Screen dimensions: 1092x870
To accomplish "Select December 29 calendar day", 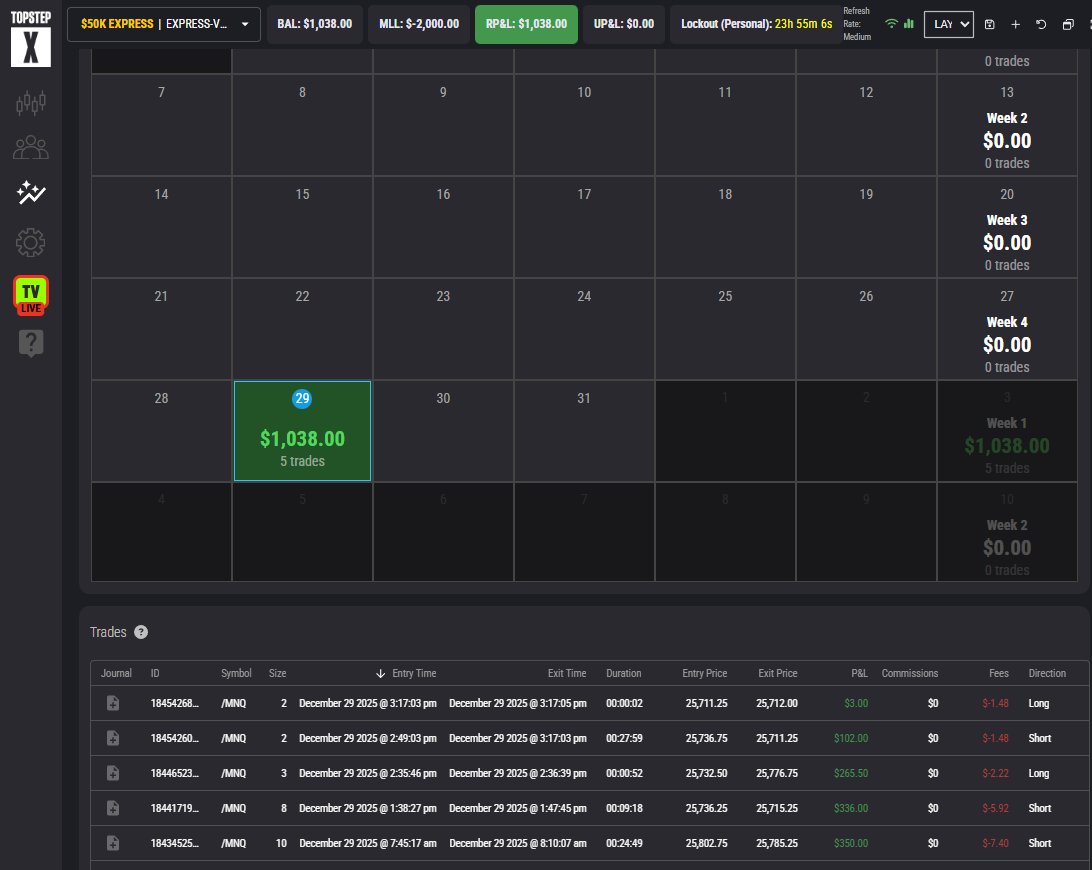I will [x=302, y=430].
